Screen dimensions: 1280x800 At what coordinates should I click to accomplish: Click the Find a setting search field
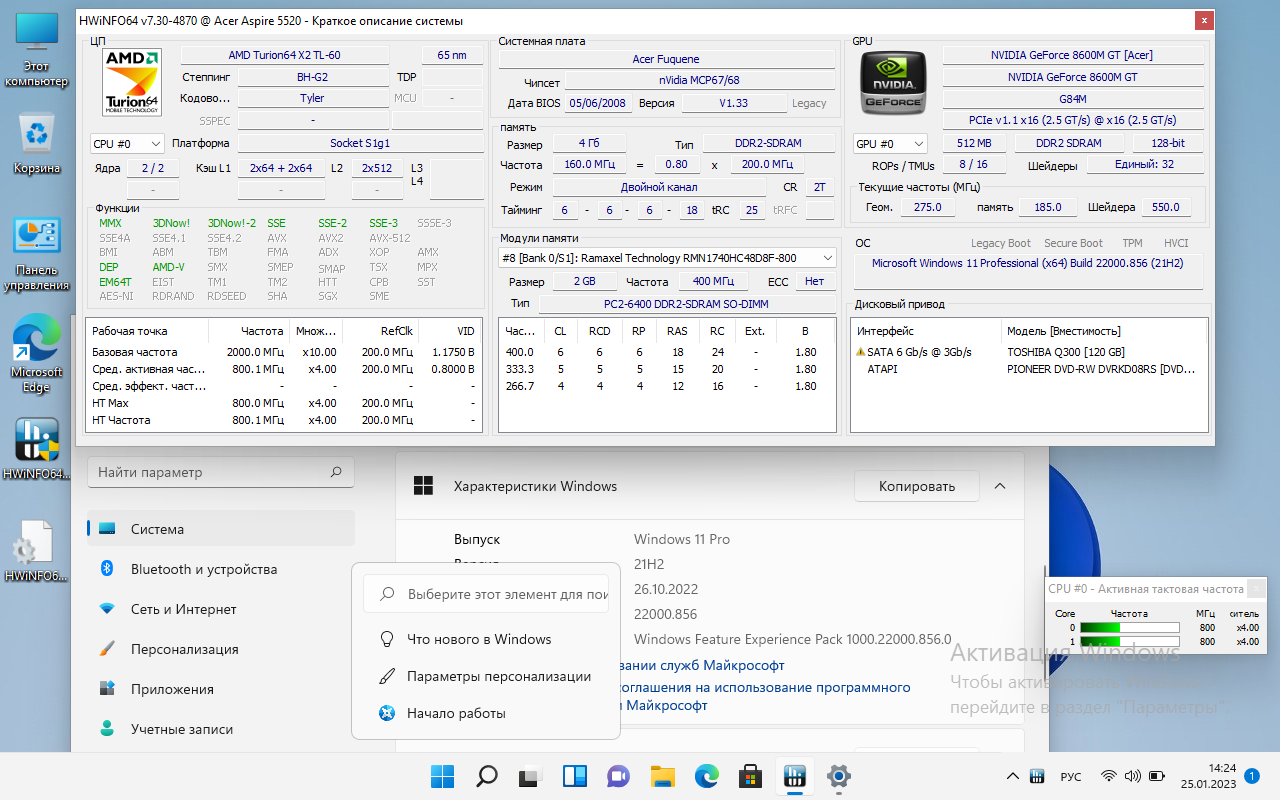(x=221, y=472)
